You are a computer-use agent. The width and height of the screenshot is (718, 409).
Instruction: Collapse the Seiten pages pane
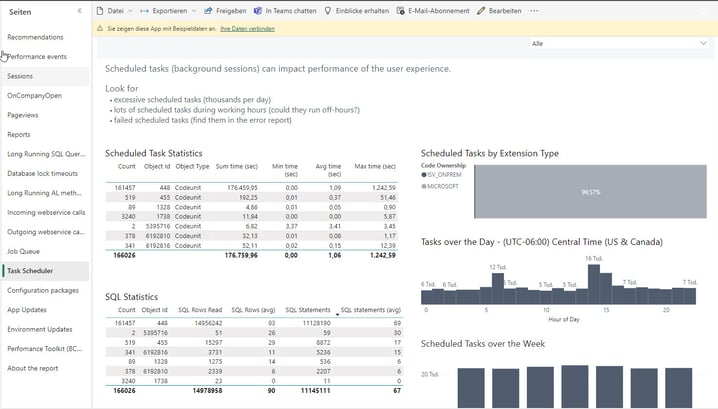click(80, 11)
